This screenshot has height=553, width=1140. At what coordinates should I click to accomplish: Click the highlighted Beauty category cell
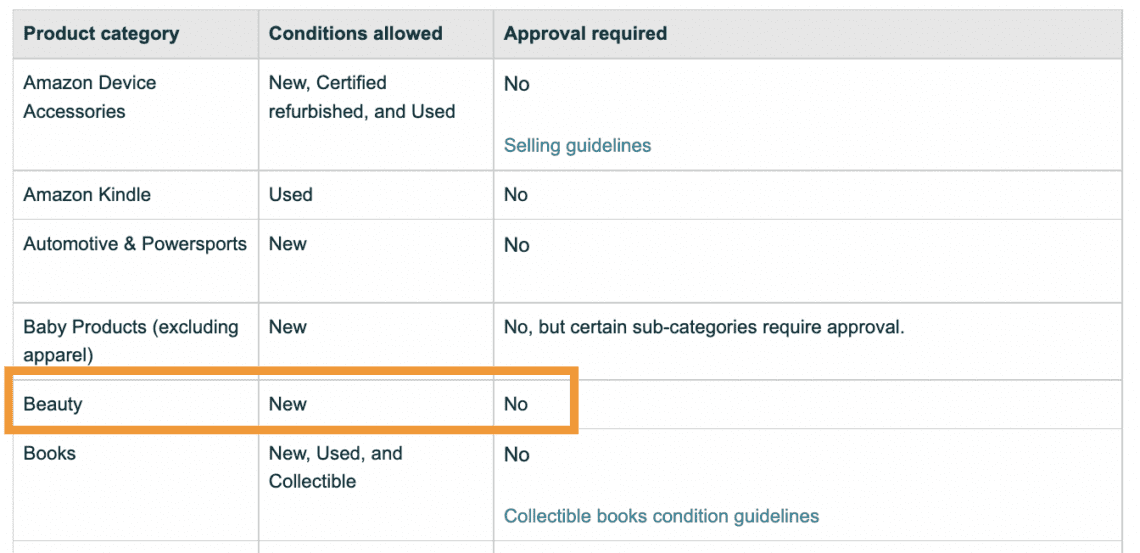[x=53, y=405]
